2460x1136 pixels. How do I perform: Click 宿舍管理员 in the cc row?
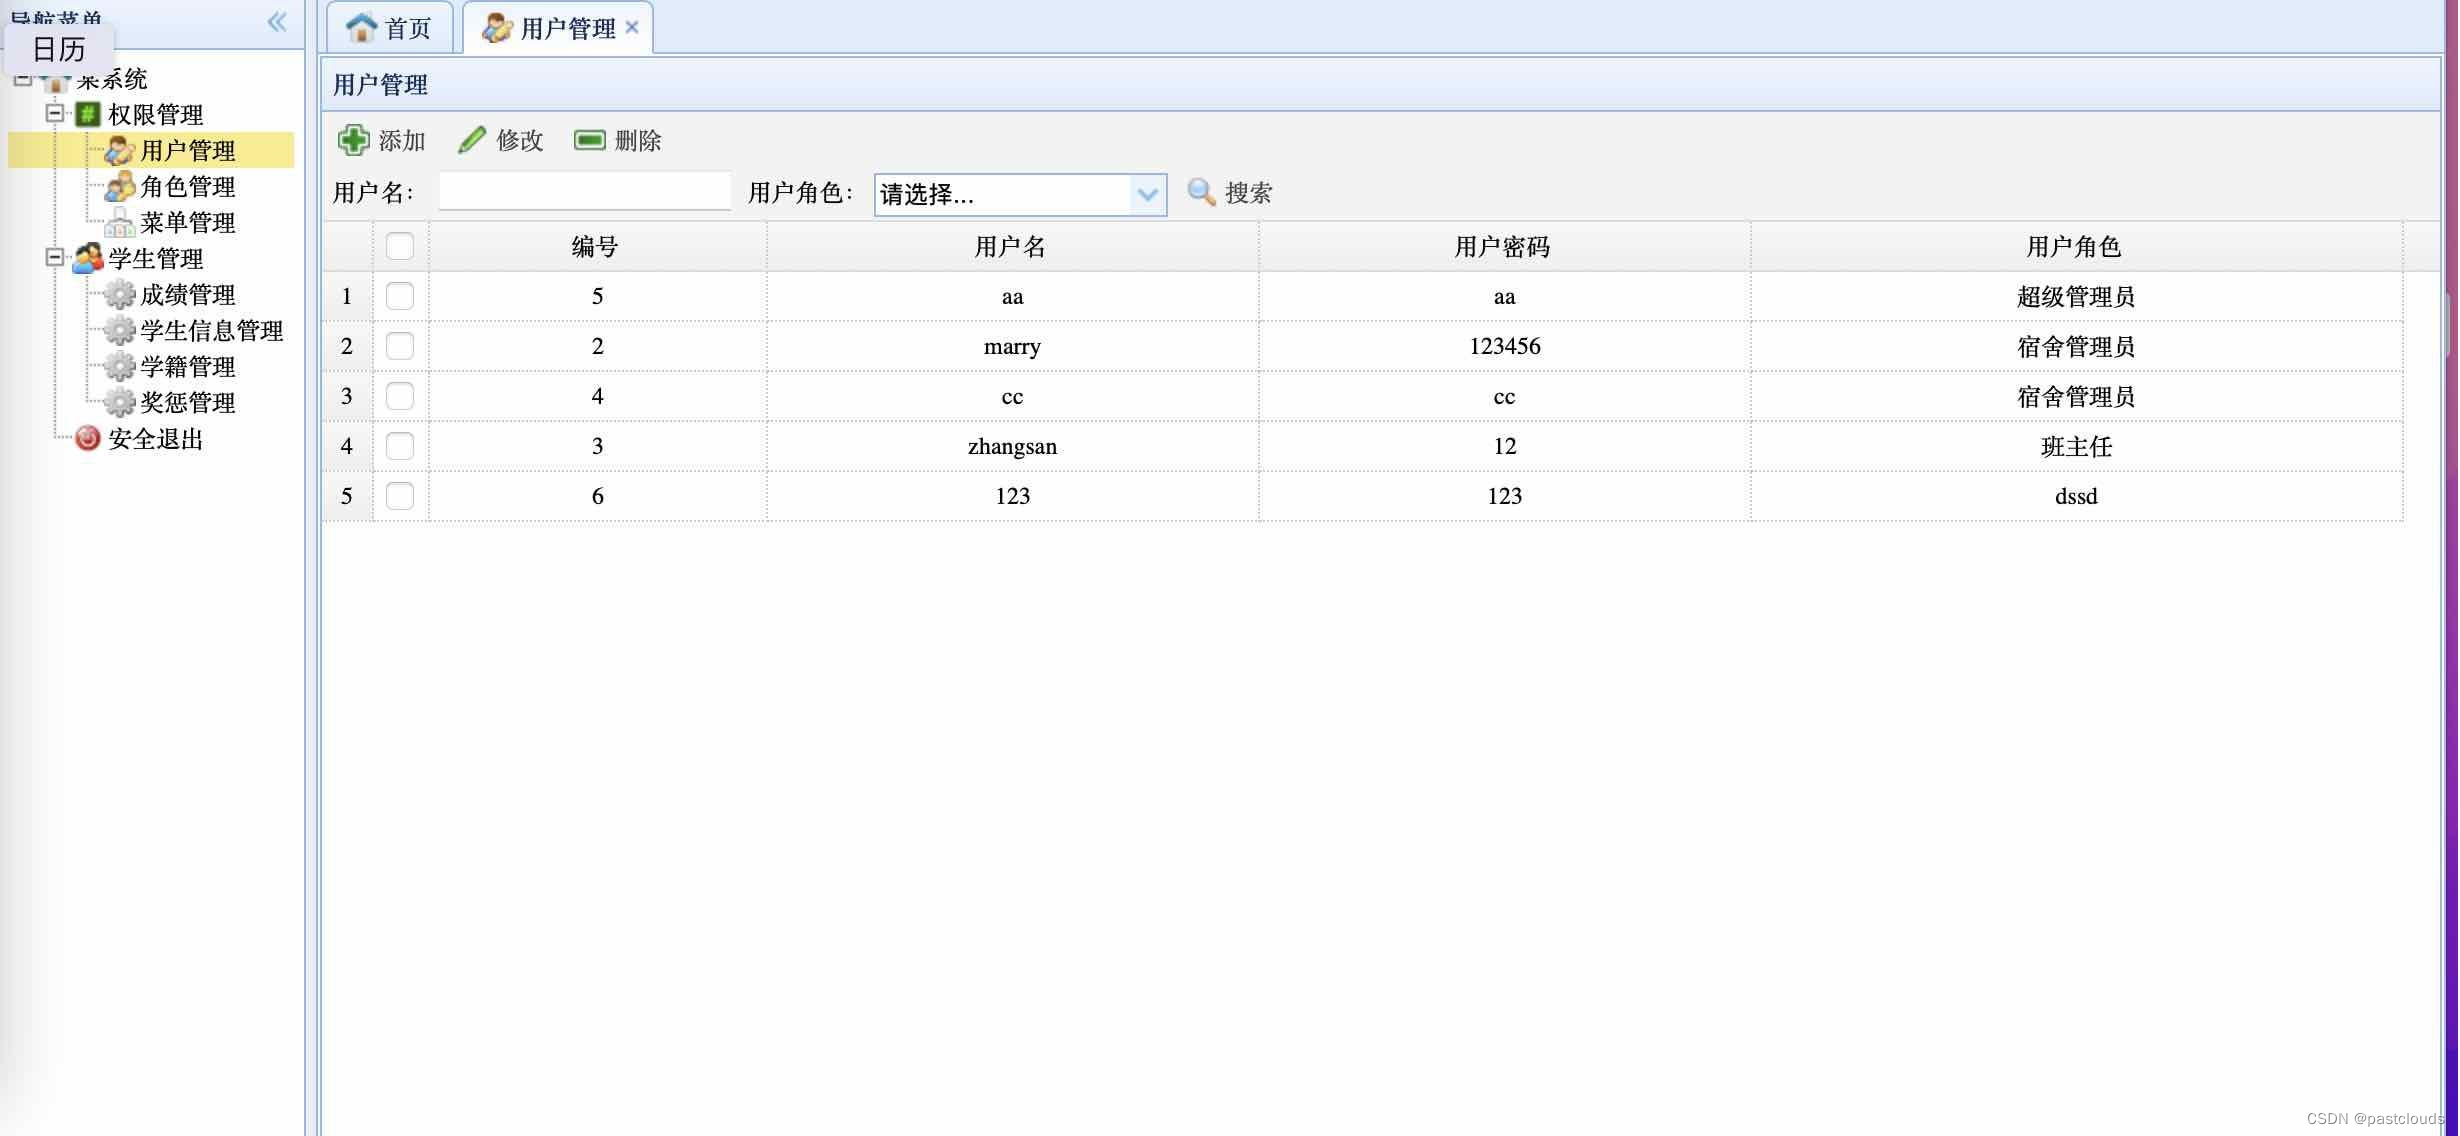click(x=2076, y=396)
